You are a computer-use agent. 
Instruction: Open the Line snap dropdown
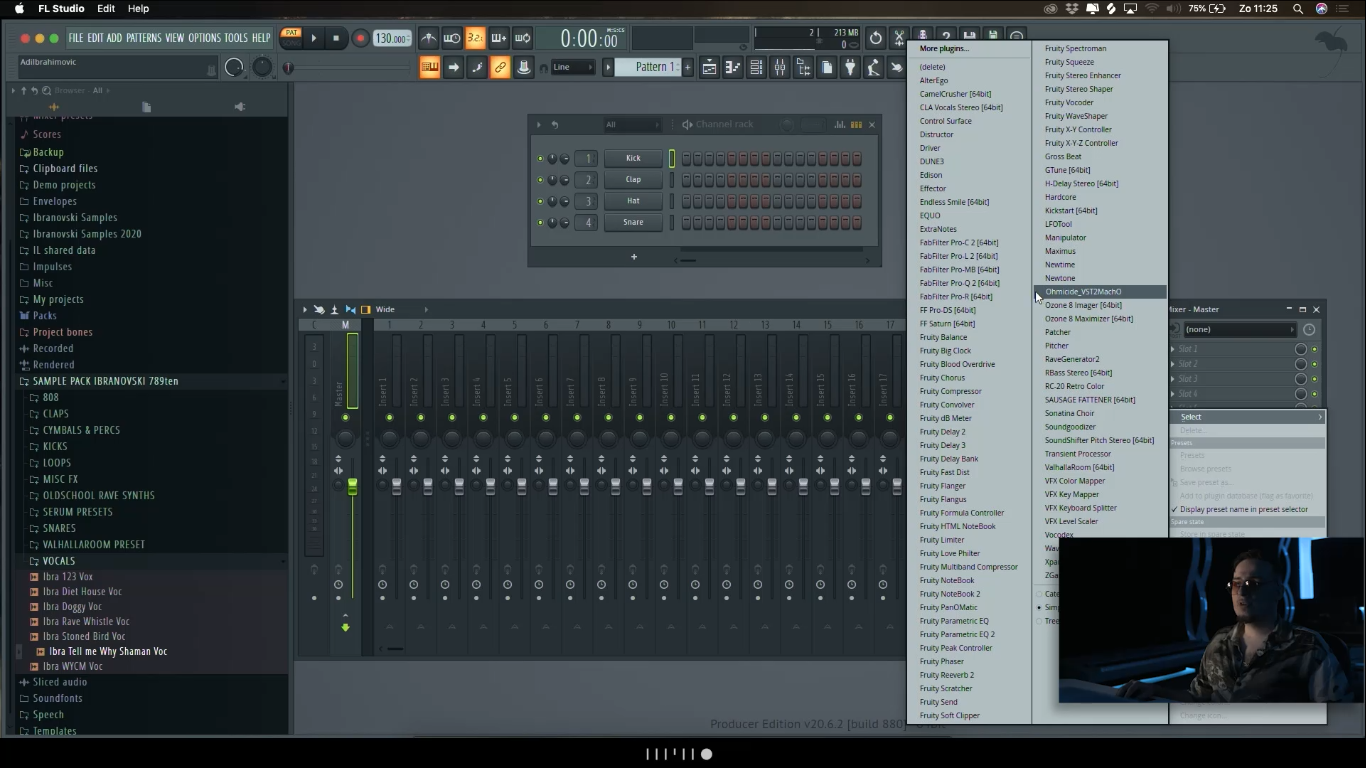click(x=572, y=67)
